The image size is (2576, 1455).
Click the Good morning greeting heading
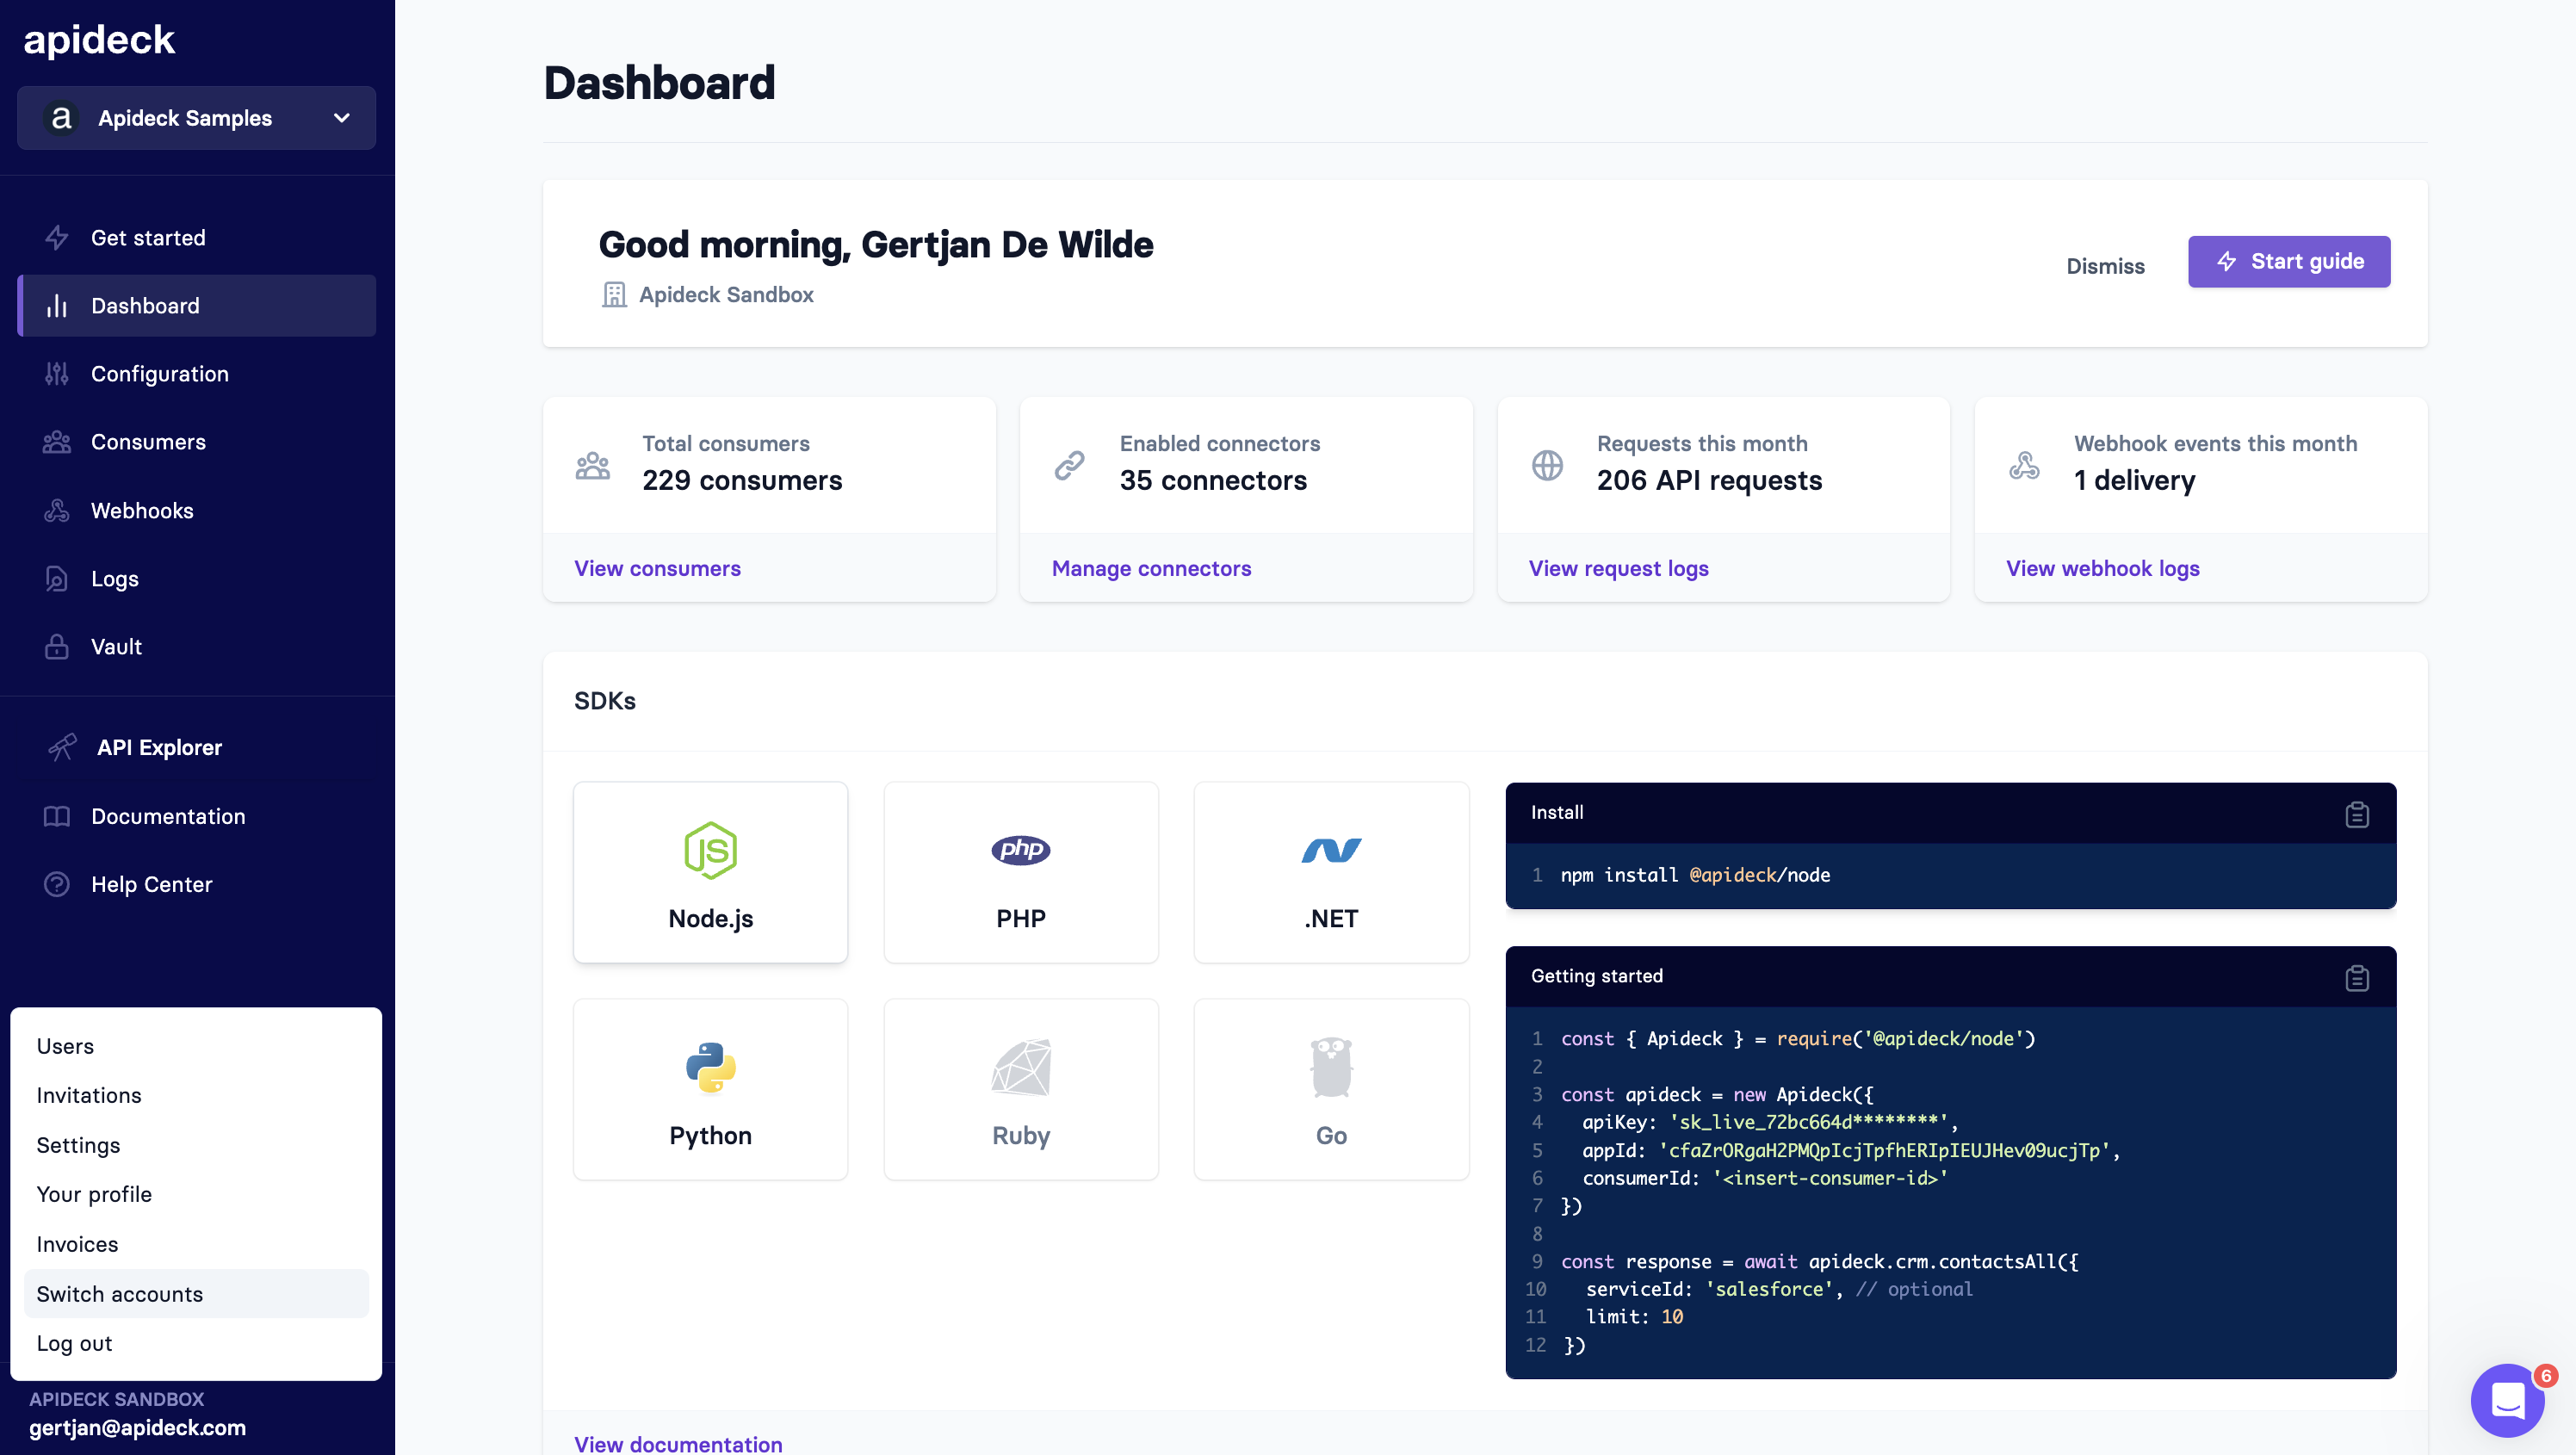(876, 245)
